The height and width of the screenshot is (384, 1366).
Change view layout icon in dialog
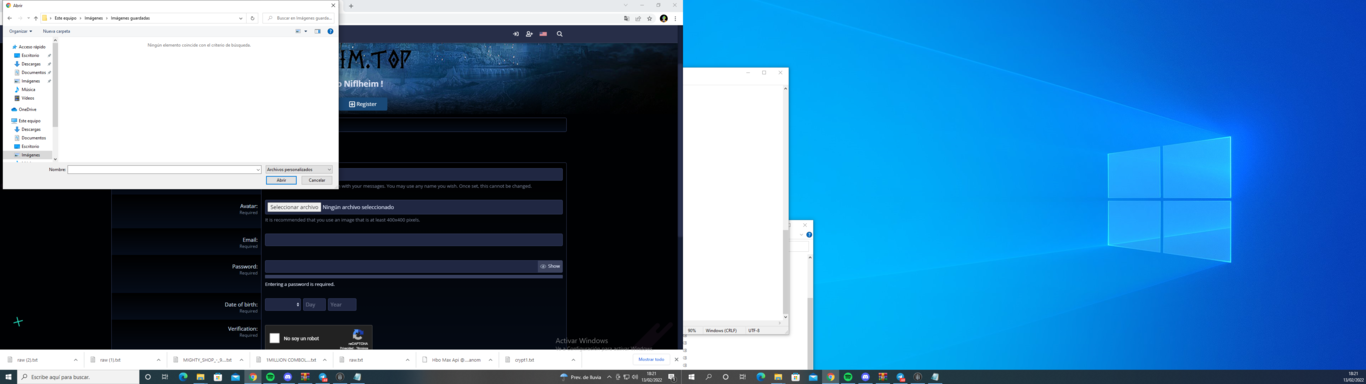pos(298,31)
